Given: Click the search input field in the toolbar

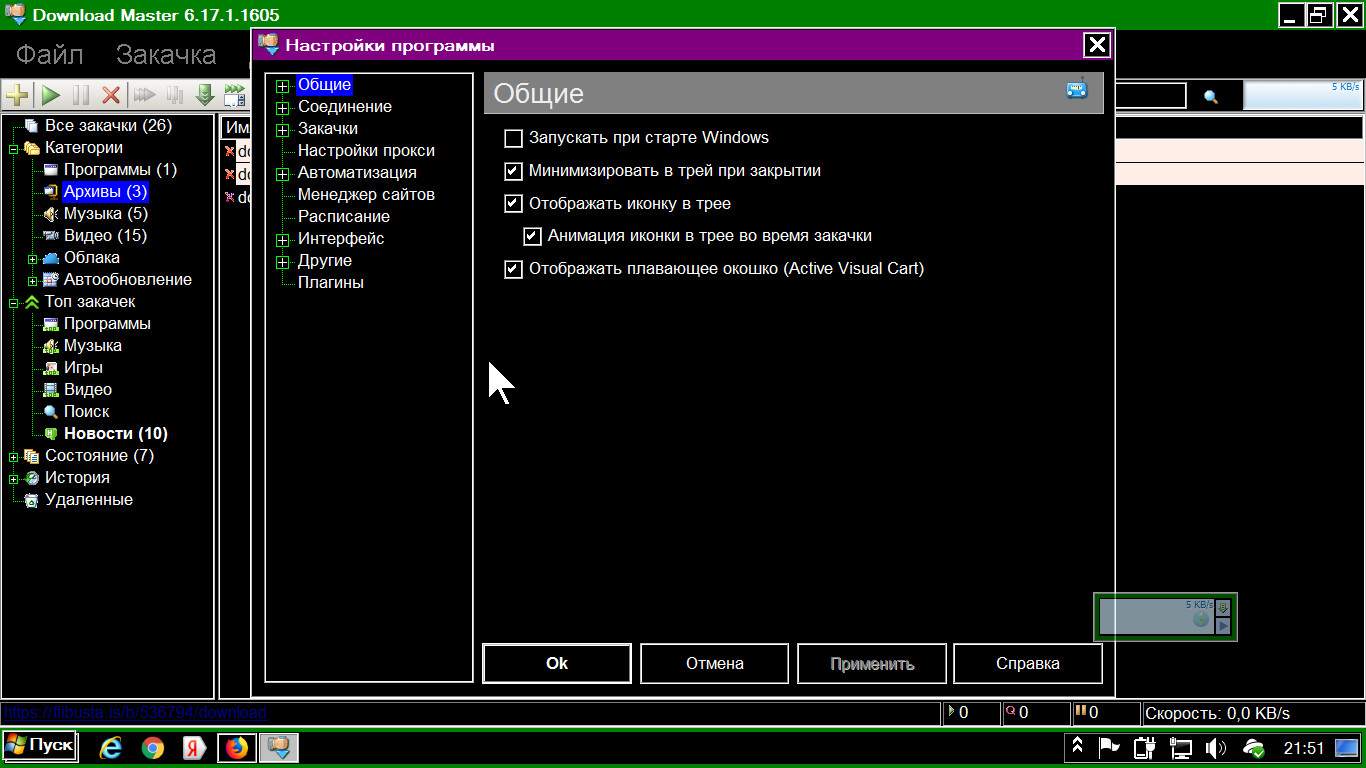Looking at the screenshot, I should (1151, 96).
